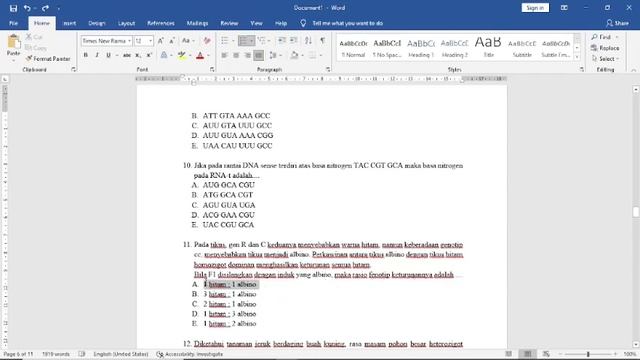The width and height of the screenshot is (640, 360).
Task: Switch to the Design tab
Action: tap(97, 23)
